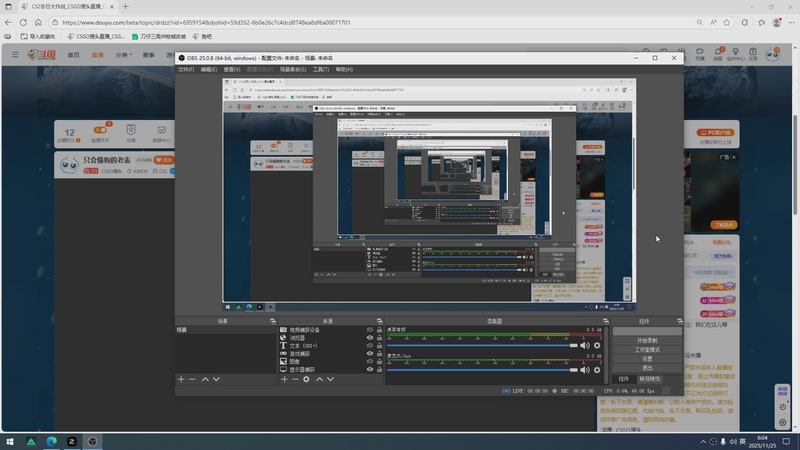Move scene up in Scenes panel

205,379
